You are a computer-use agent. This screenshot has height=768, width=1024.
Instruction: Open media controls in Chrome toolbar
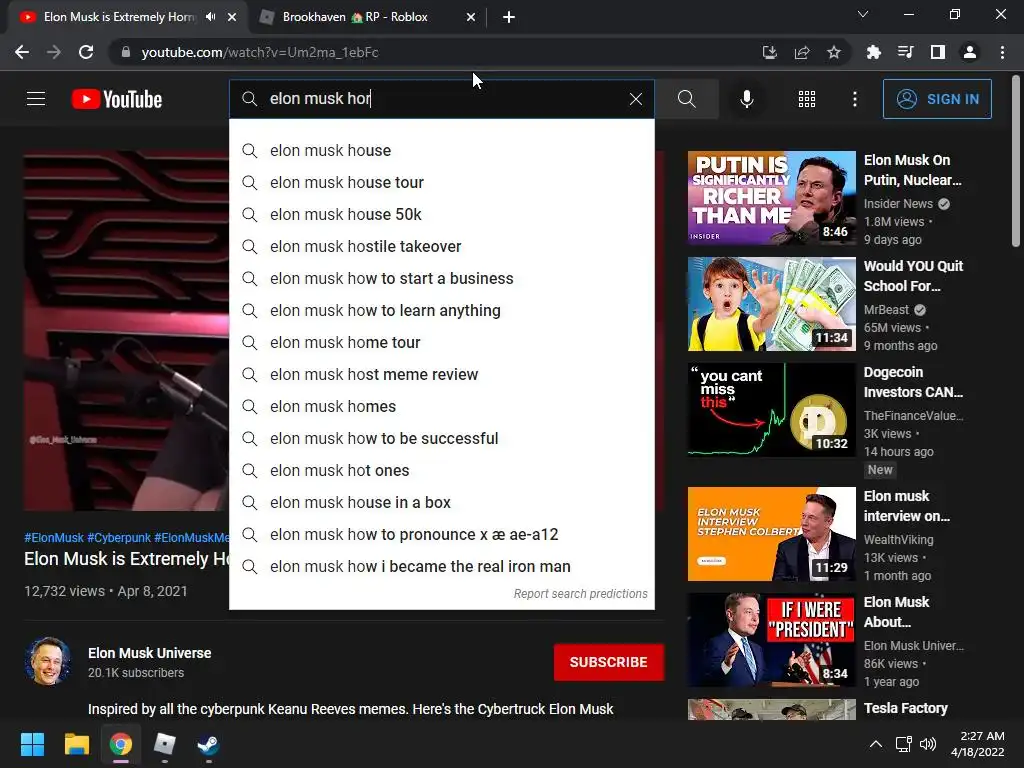tap(905, 52)
